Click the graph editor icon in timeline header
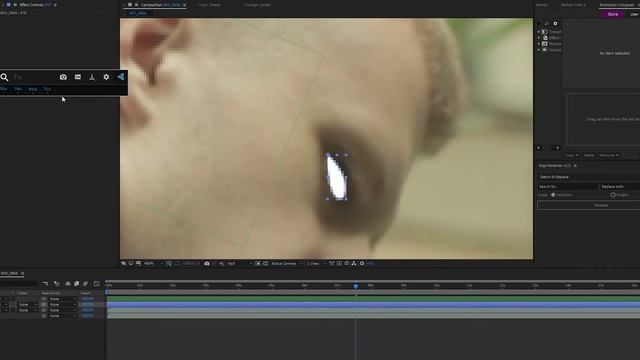 pos(97,284)
